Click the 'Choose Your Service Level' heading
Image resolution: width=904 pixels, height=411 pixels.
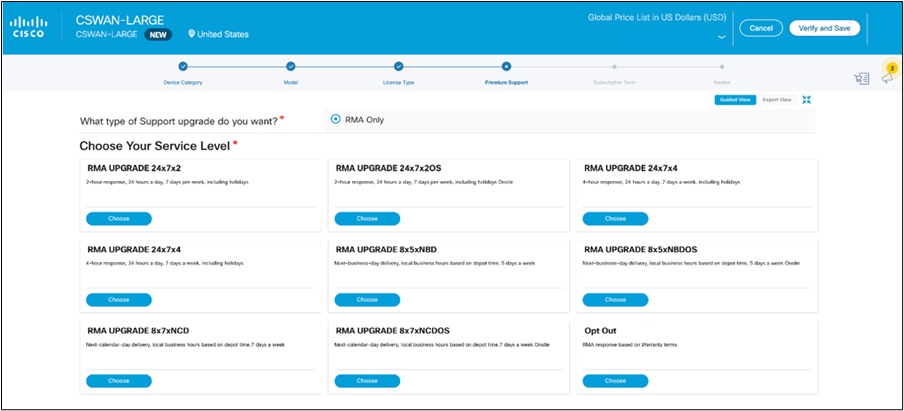pyautogui.click(x=155, y=146)
